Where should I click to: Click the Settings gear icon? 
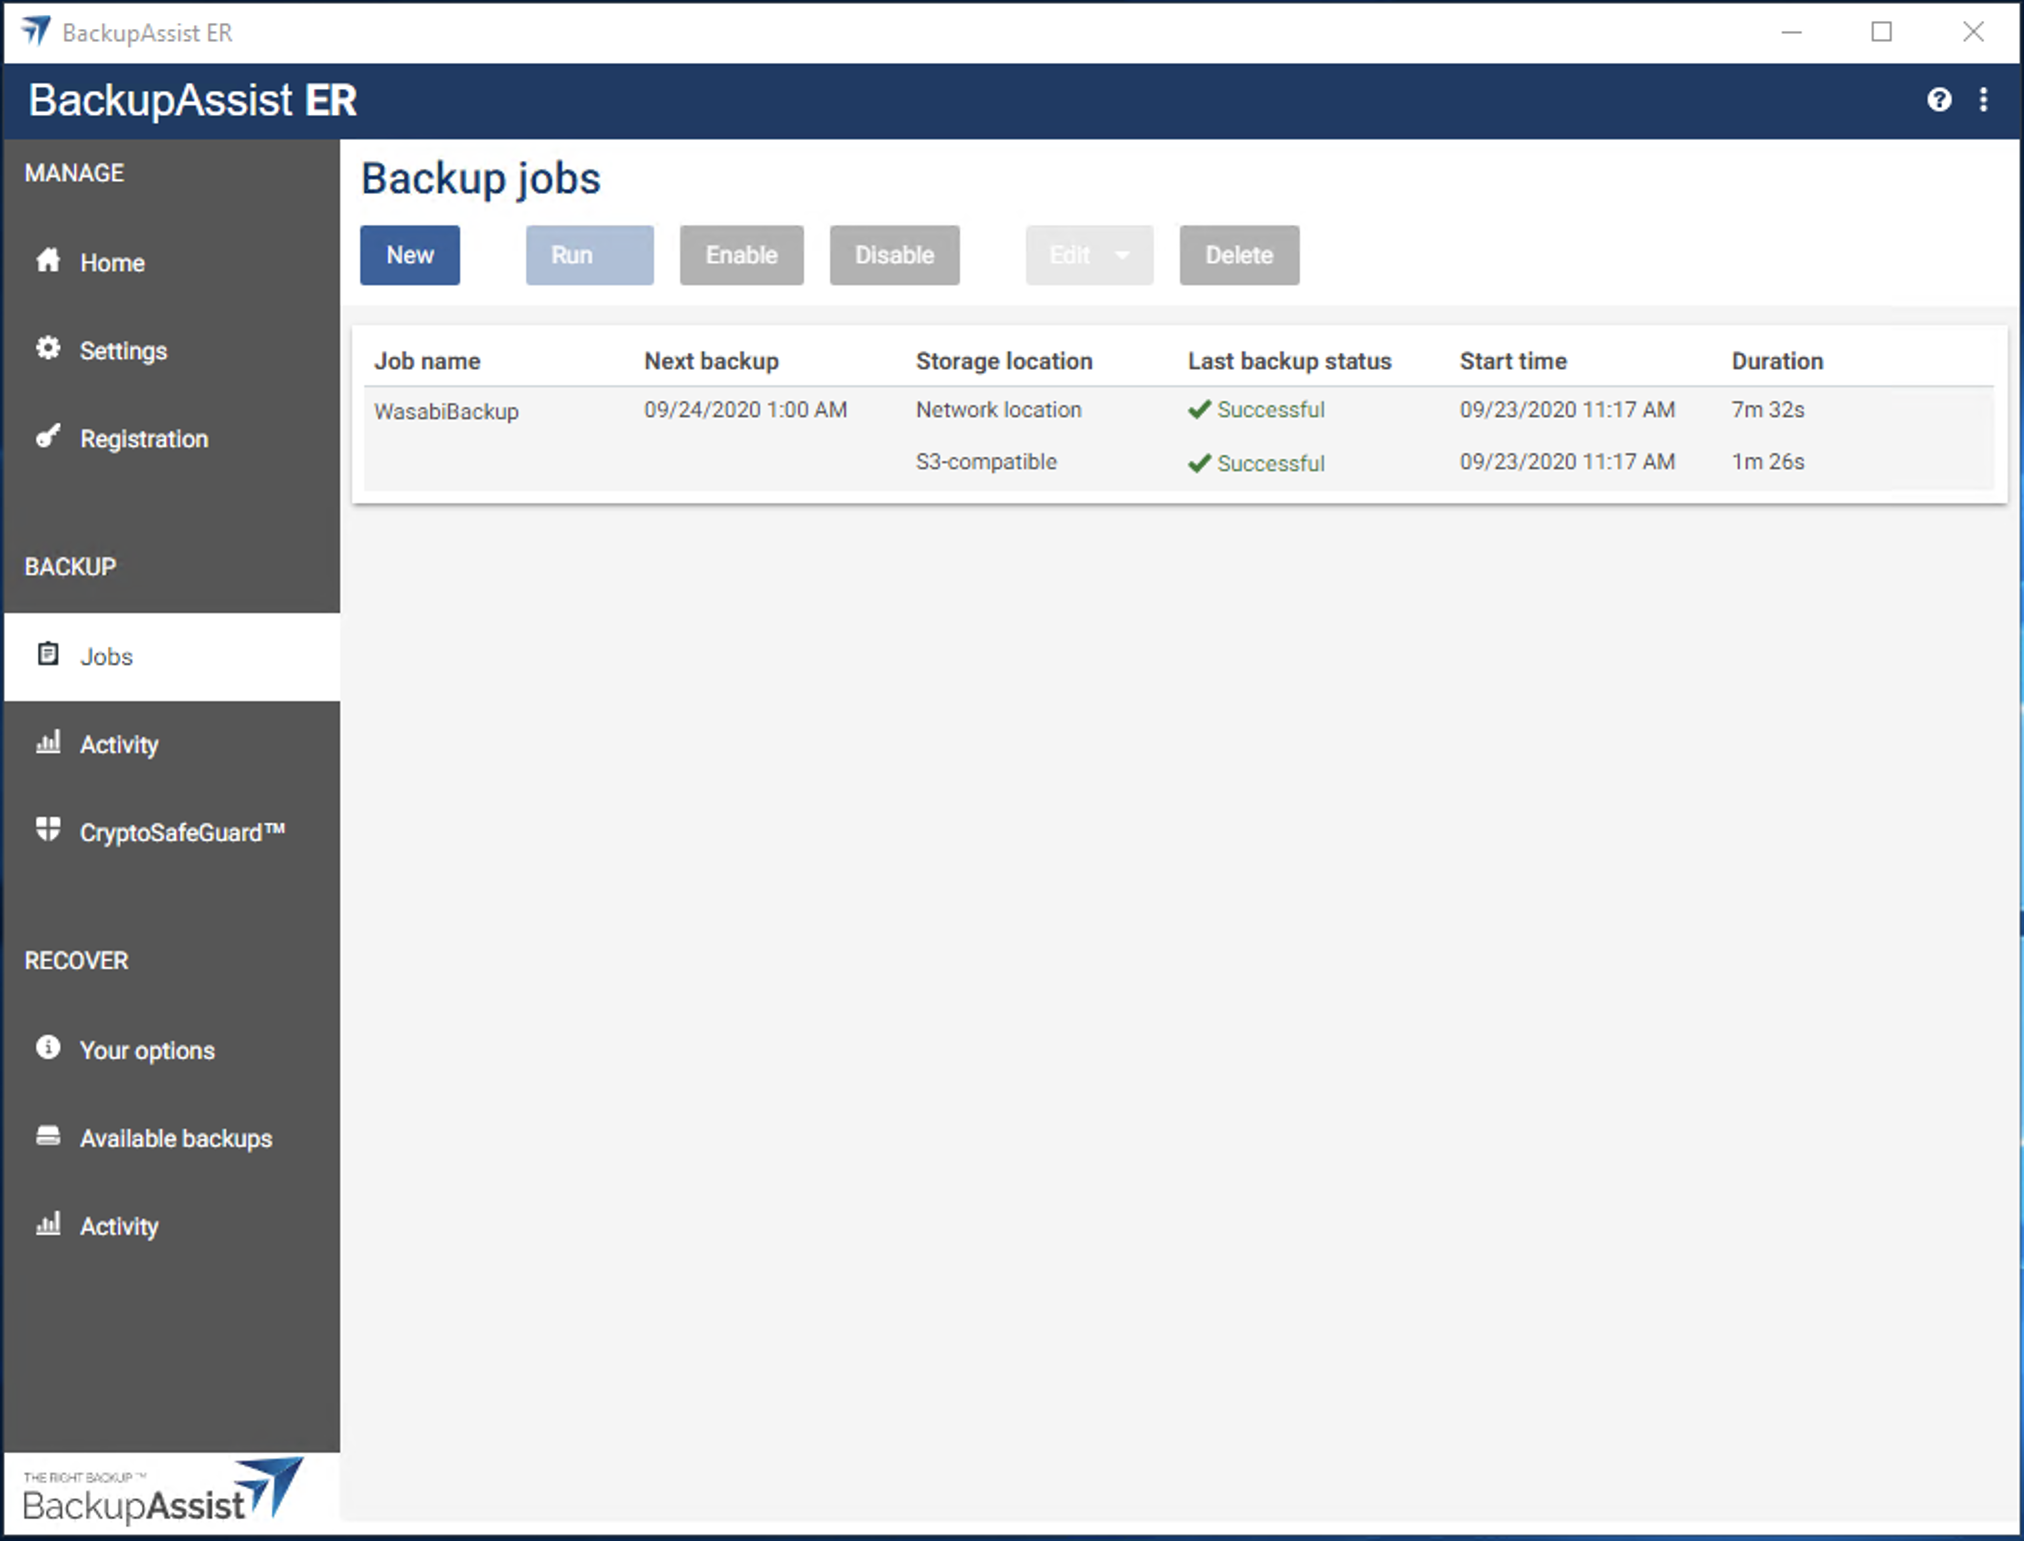(48, 349)
